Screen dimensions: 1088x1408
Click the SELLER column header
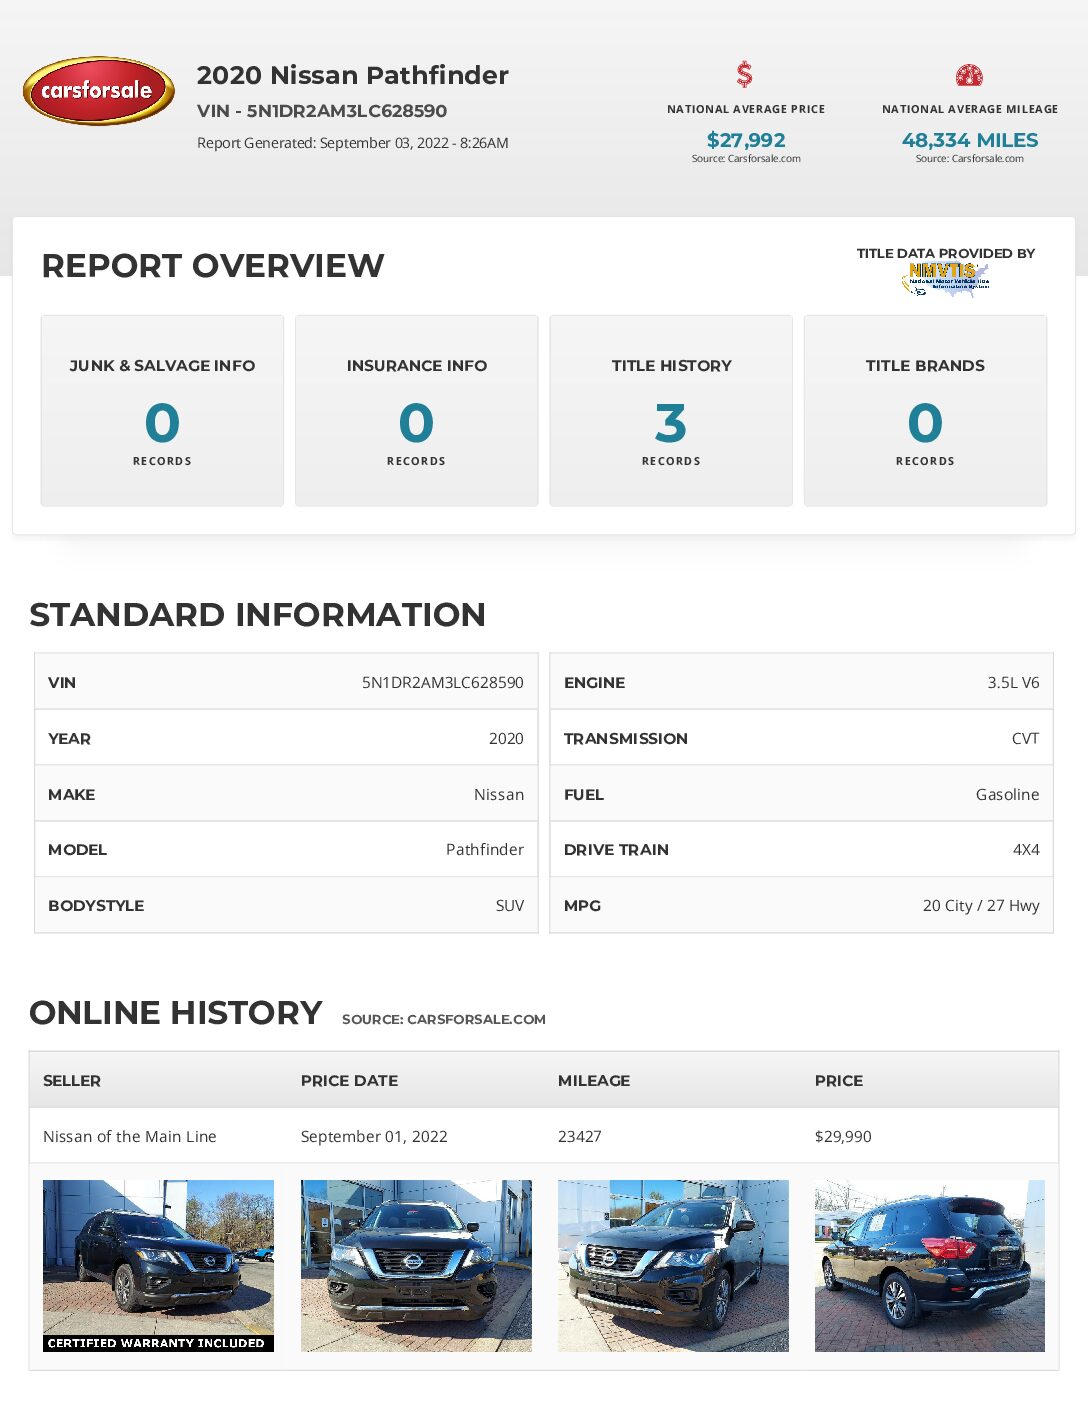(x=72, y=1081)
